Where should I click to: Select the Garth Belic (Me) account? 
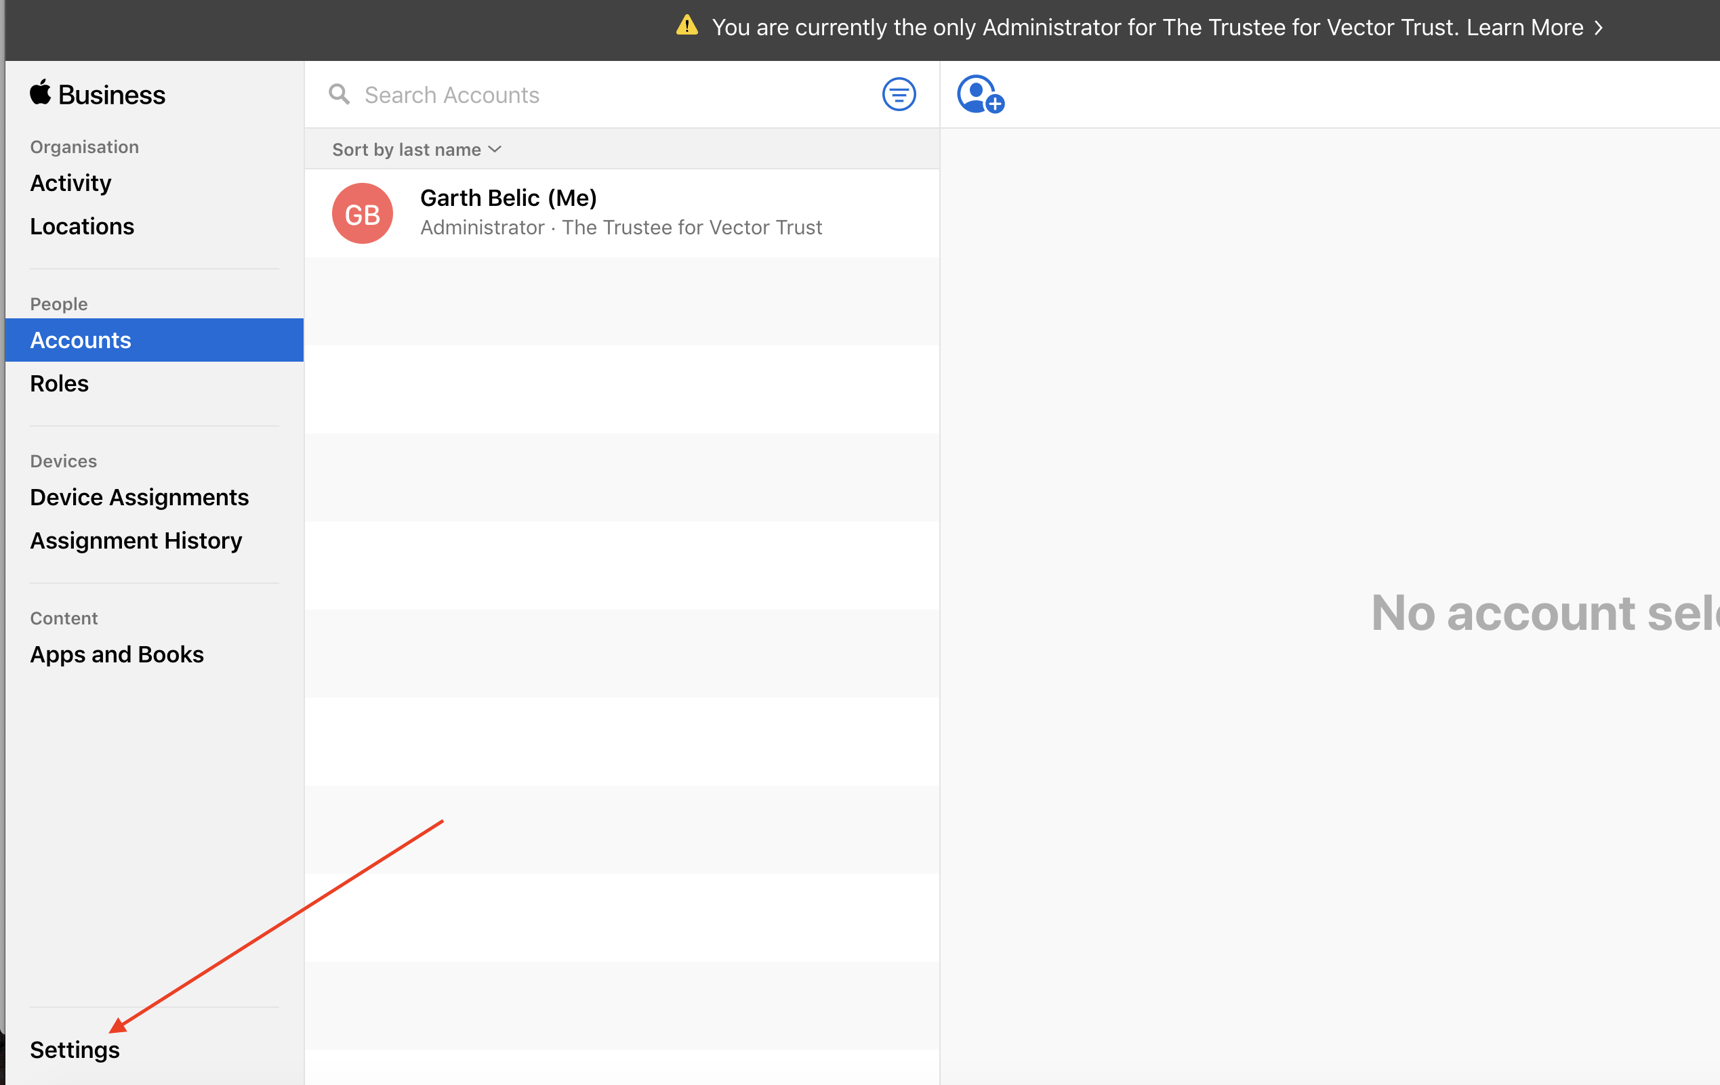click(620, 212)
